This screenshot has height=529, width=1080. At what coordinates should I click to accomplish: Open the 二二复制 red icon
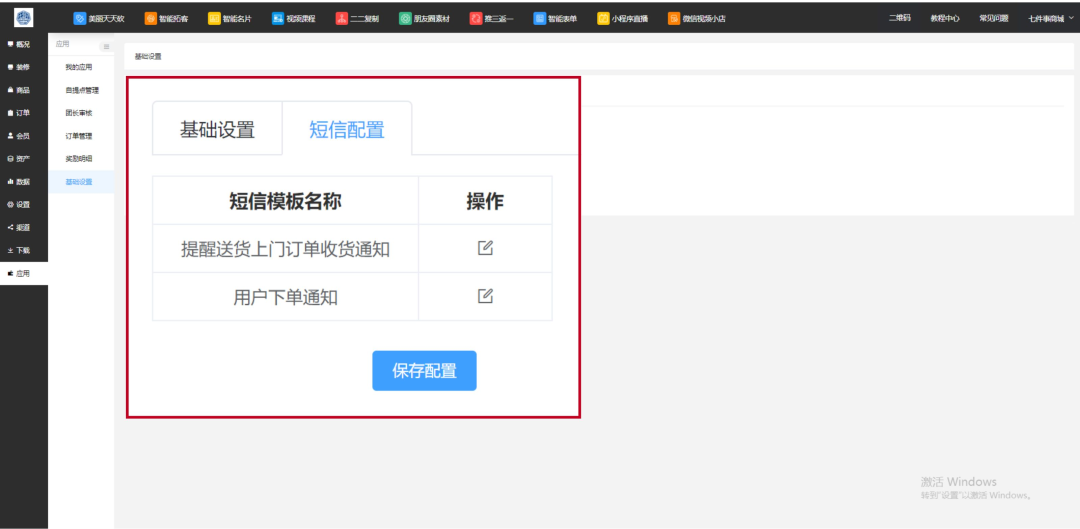click(x=342, y=19)
